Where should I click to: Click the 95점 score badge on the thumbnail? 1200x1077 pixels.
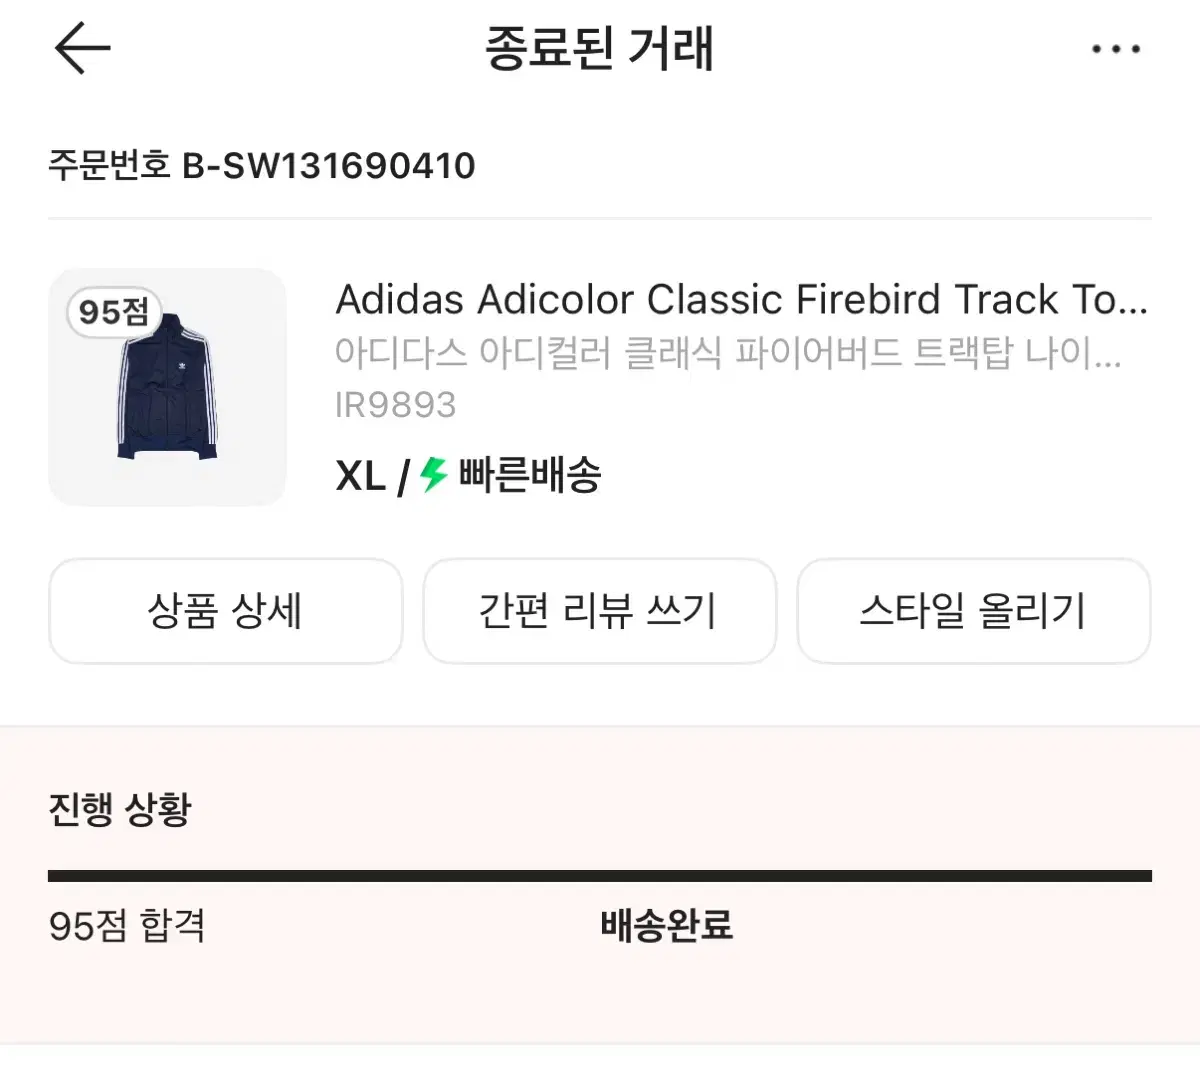click(110, 313)
